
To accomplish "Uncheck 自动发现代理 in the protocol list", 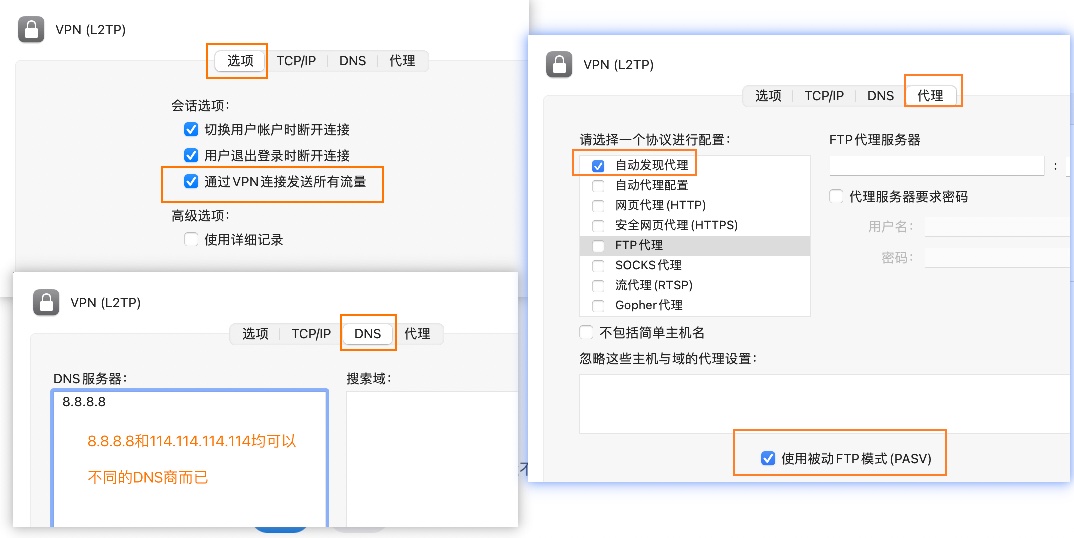I will 598,165.
